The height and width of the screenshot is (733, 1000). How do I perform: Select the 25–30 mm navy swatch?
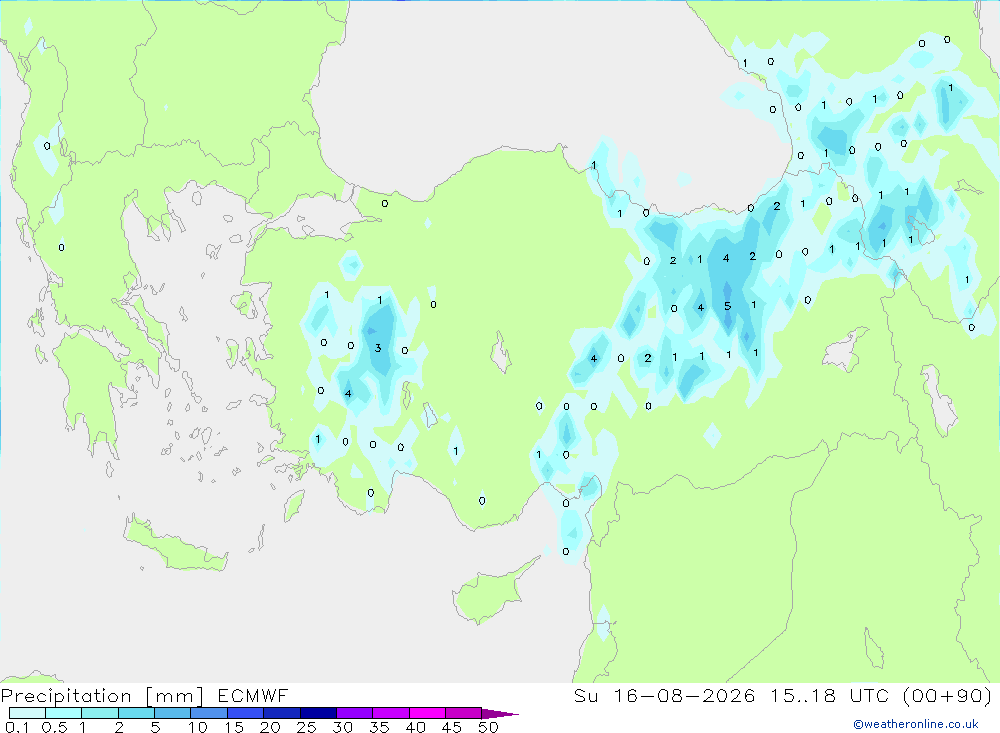[318, 713]
